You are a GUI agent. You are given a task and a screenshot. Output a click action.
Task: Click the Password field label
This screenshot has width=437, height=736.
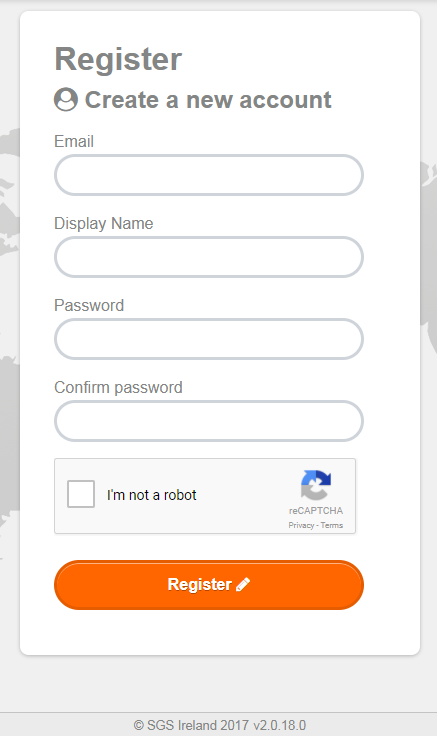pos(89,306)
